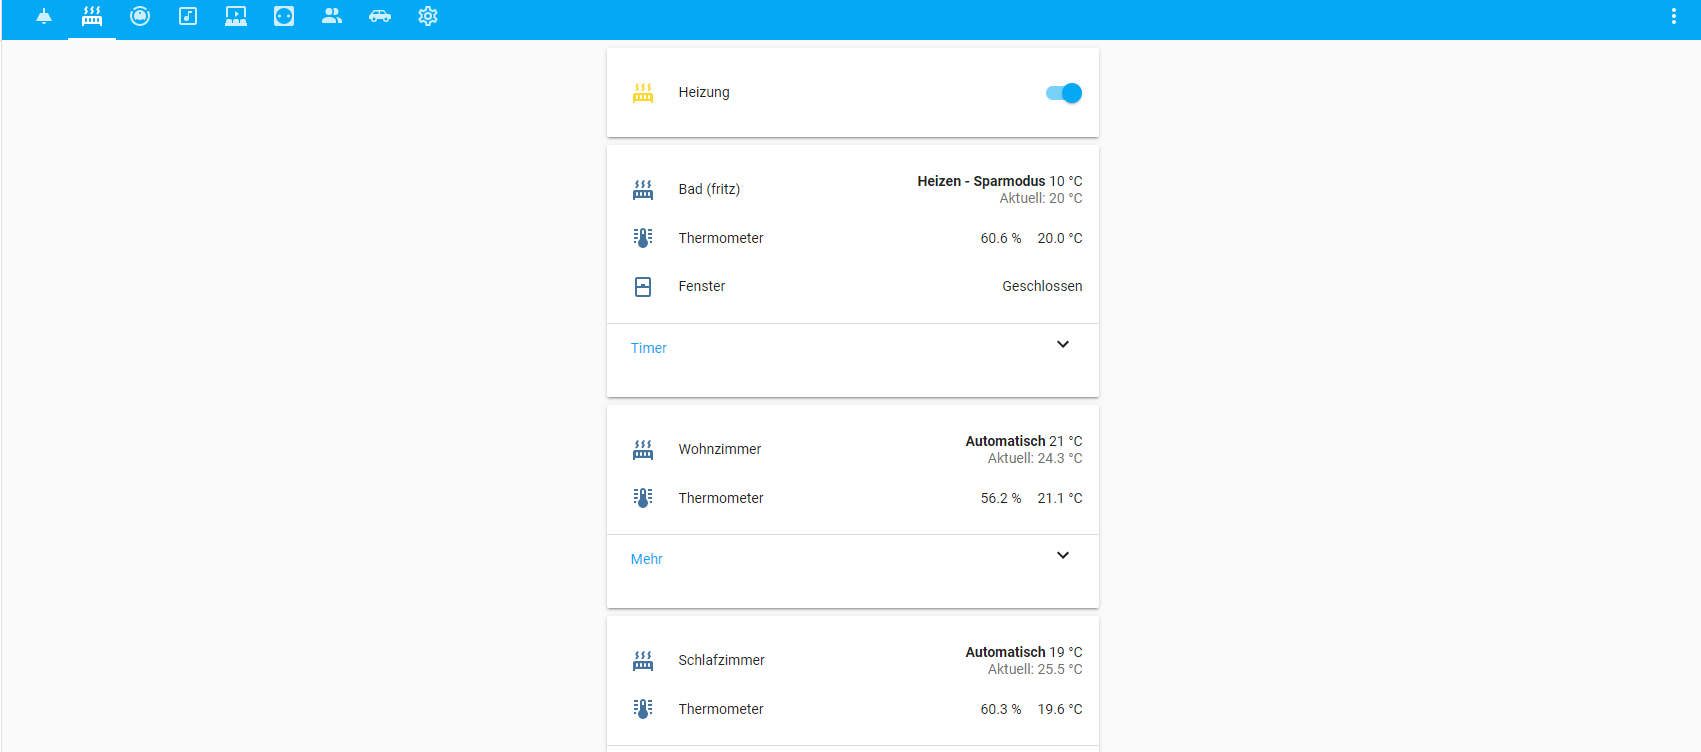Click the 'Aktuell: 25.5 °C' reading

pos(1035,669)
